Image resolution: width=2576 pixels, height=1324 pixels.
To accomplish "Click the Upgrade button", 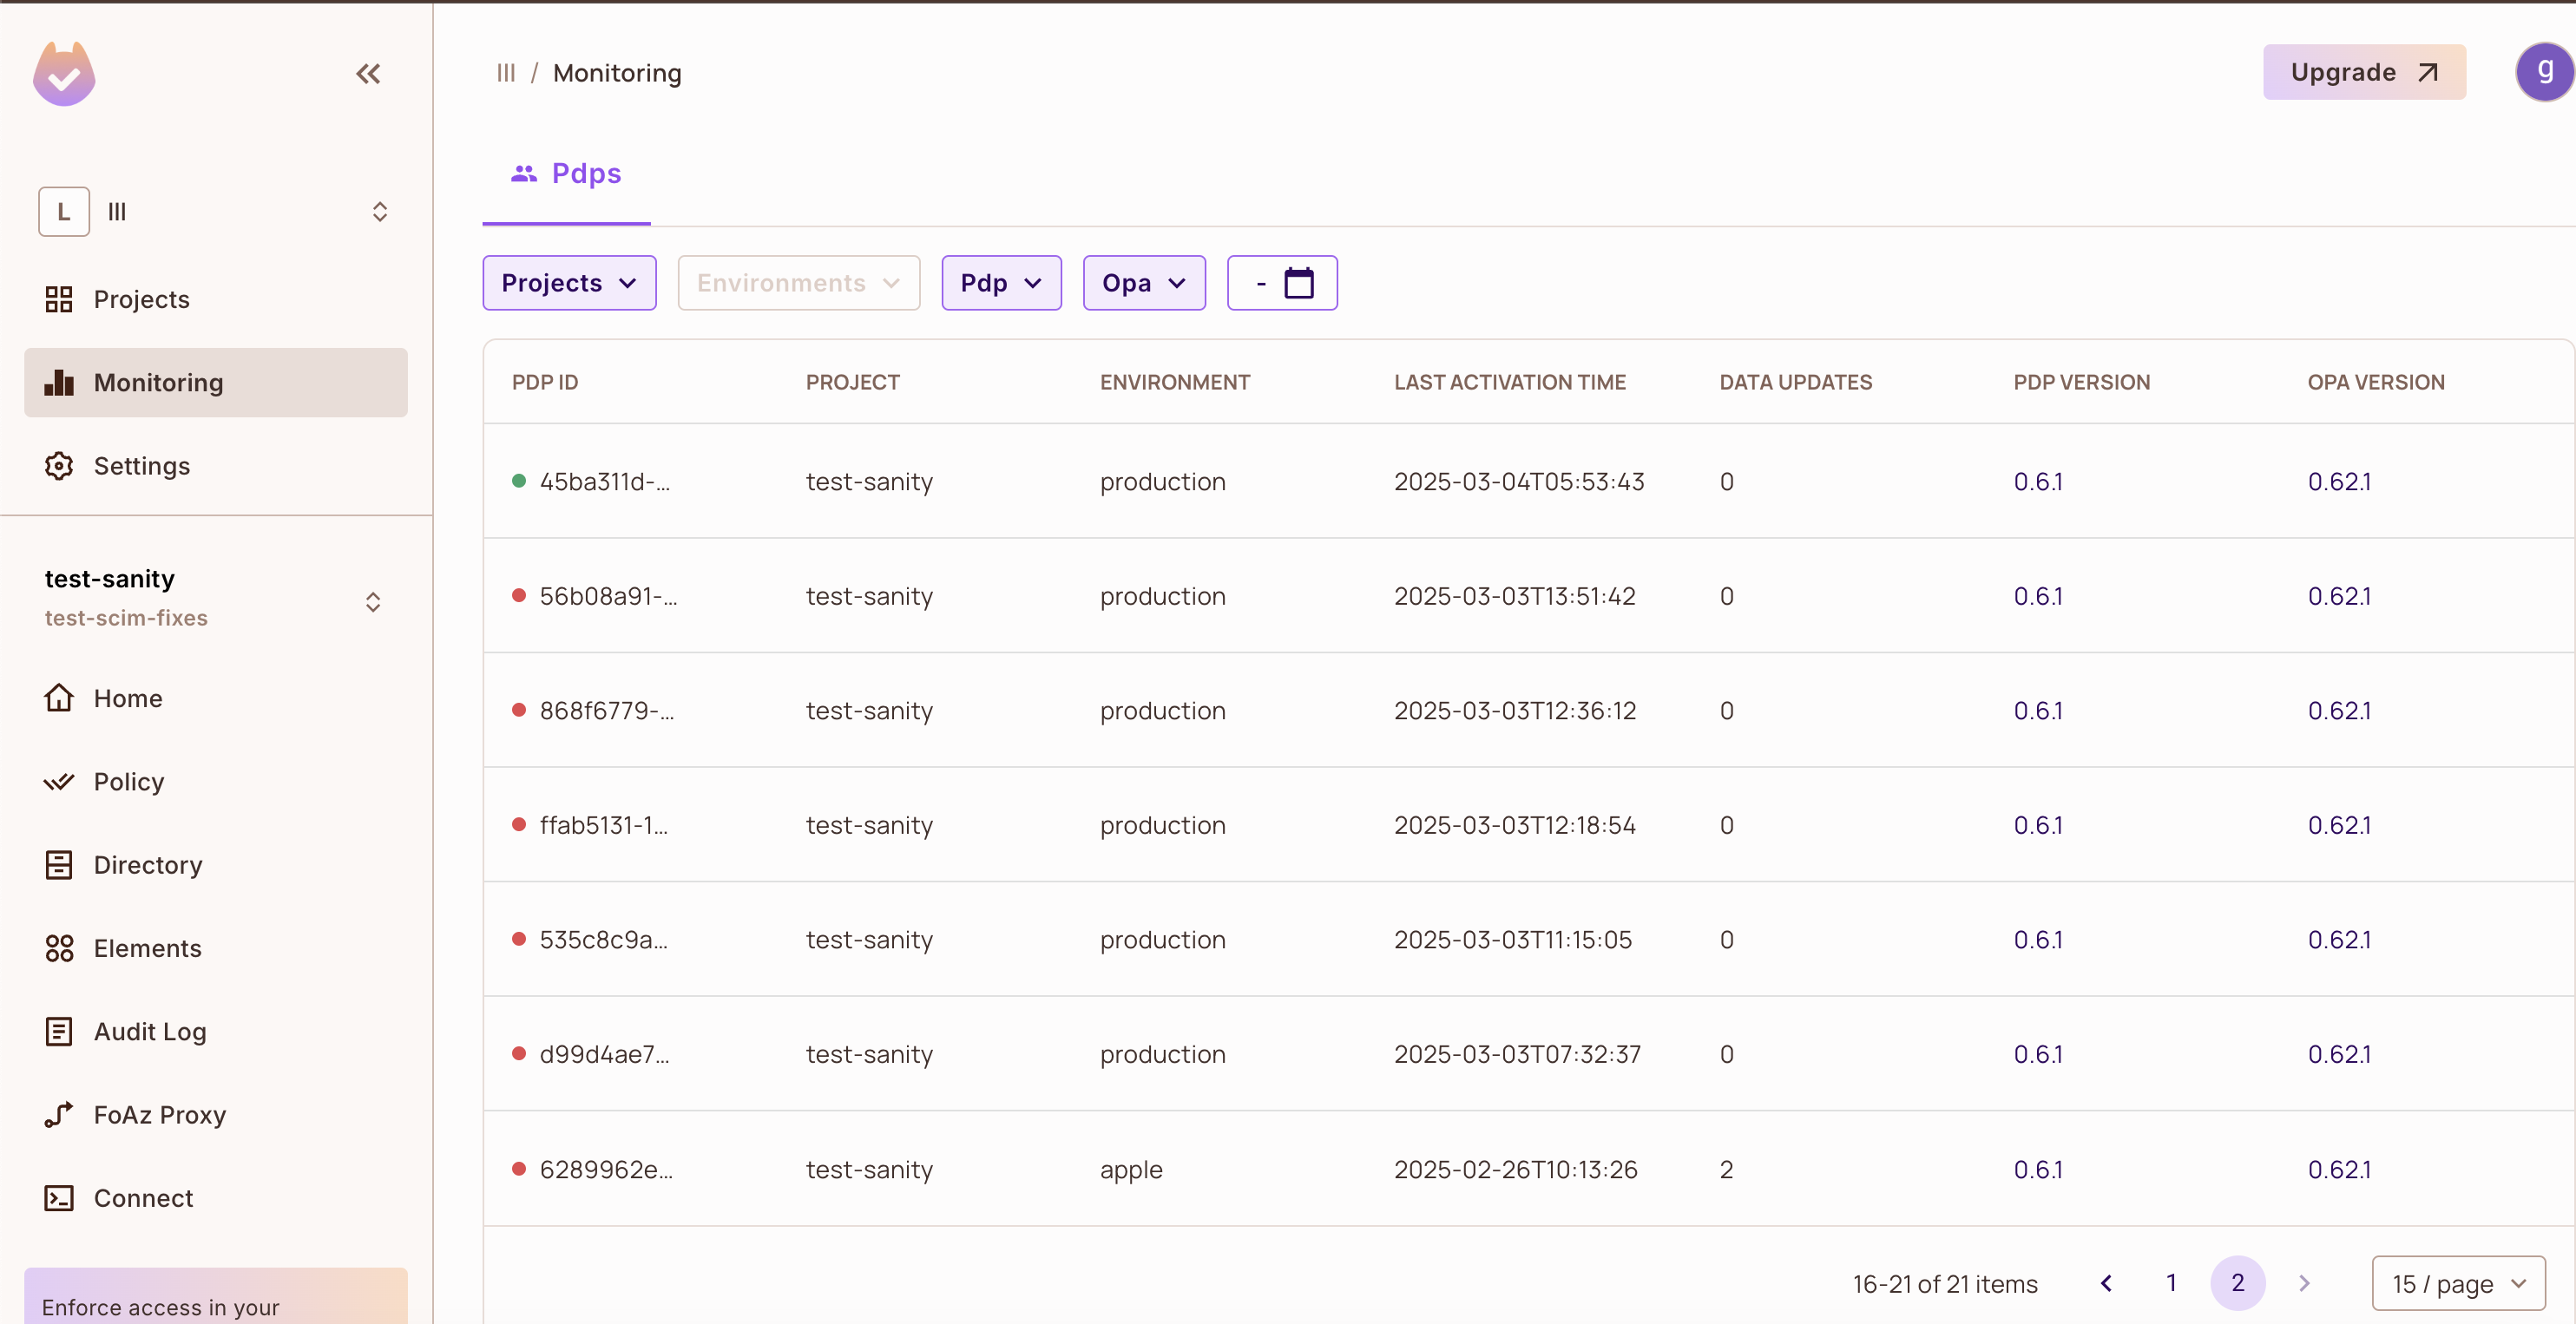I will pyautogui.click(x=2363, y=72).
